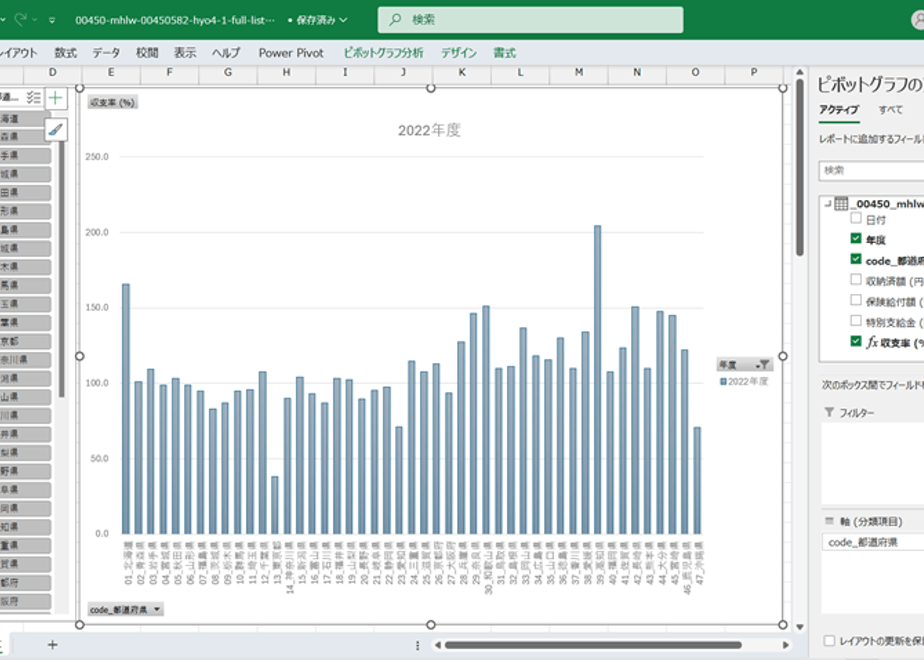The image size is (924, 660).
Task: Select column header H
Action: 286,72
